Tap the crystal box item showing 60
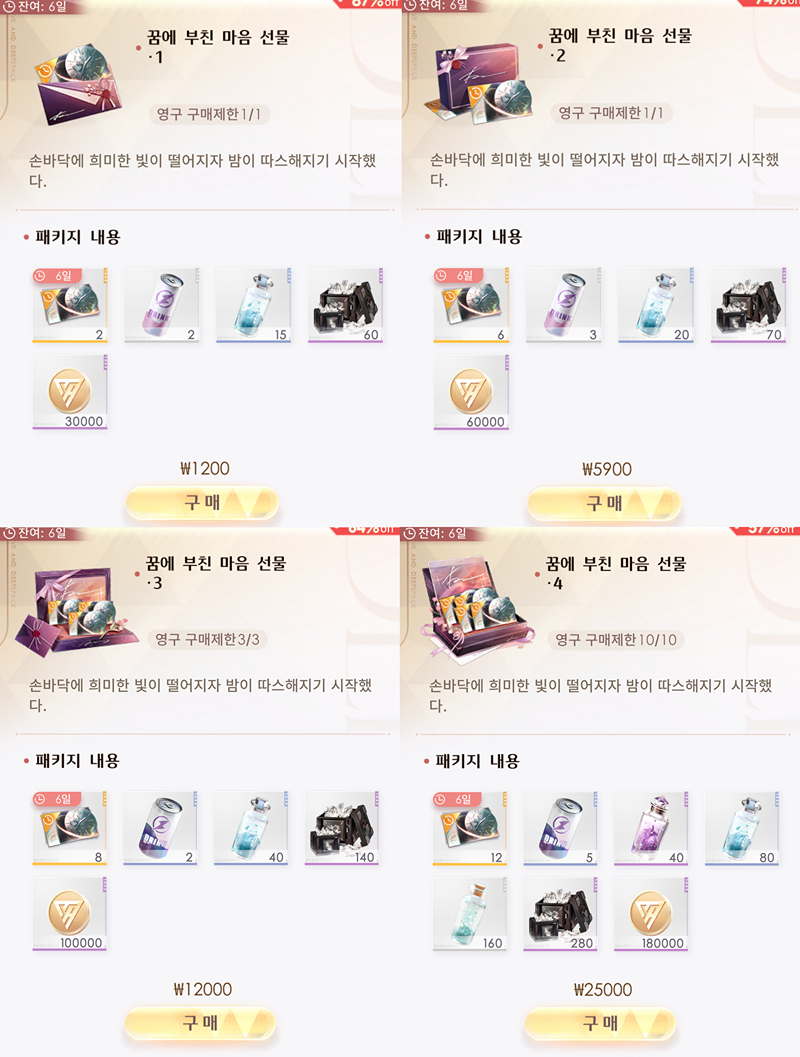This screenshot has height=1057, width=800. pyautogui.click(x=345, y=305)
